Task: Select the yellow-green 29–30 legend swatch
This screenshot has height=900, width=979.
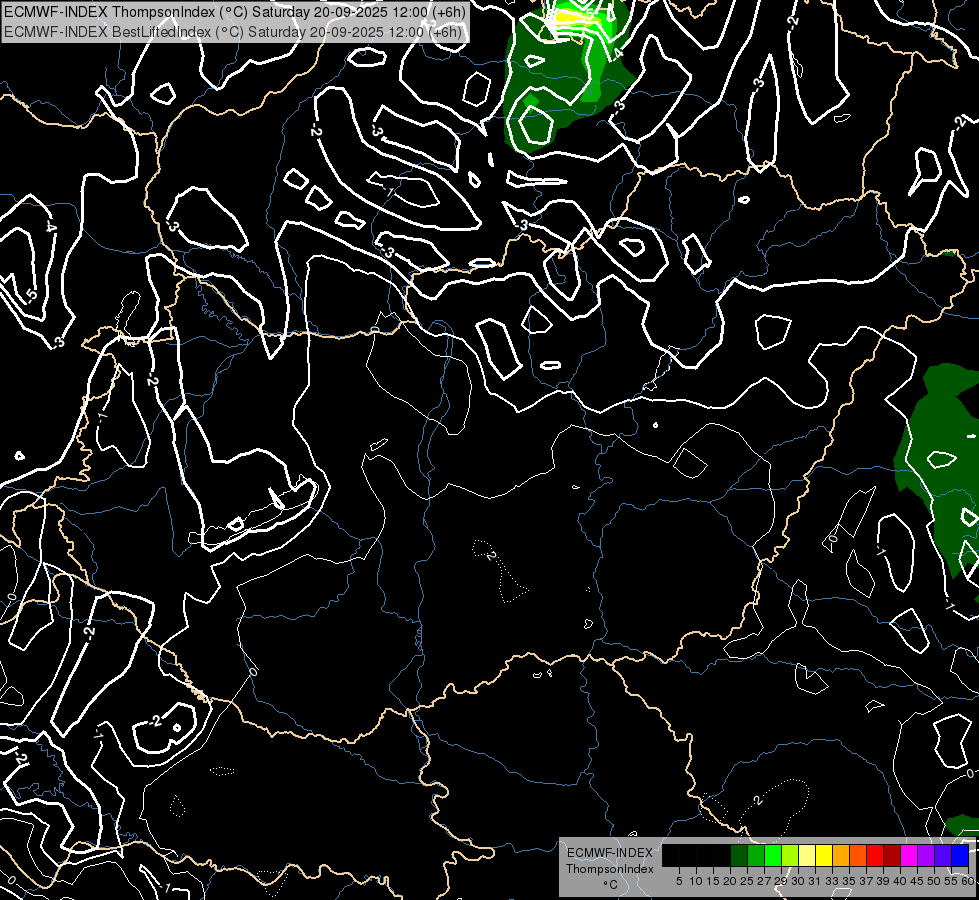Action: pos(790,855)
